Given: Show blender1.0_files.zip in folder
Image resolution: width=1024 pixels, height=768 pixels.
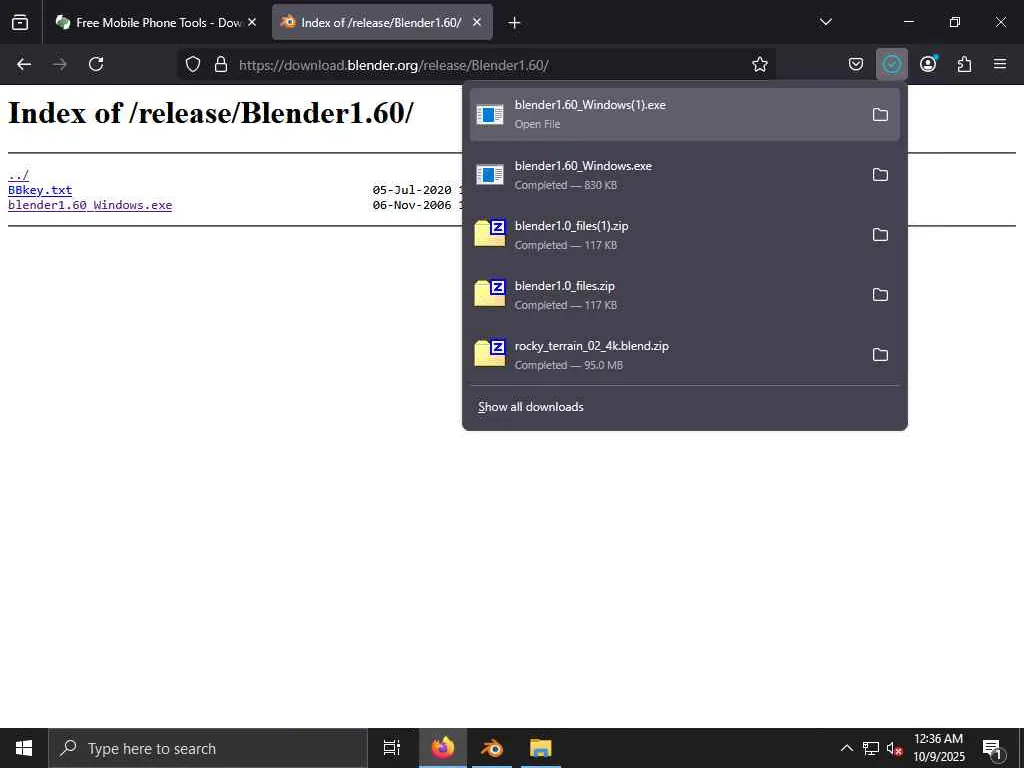Looking at the screenshot, I should coord(880,295).
